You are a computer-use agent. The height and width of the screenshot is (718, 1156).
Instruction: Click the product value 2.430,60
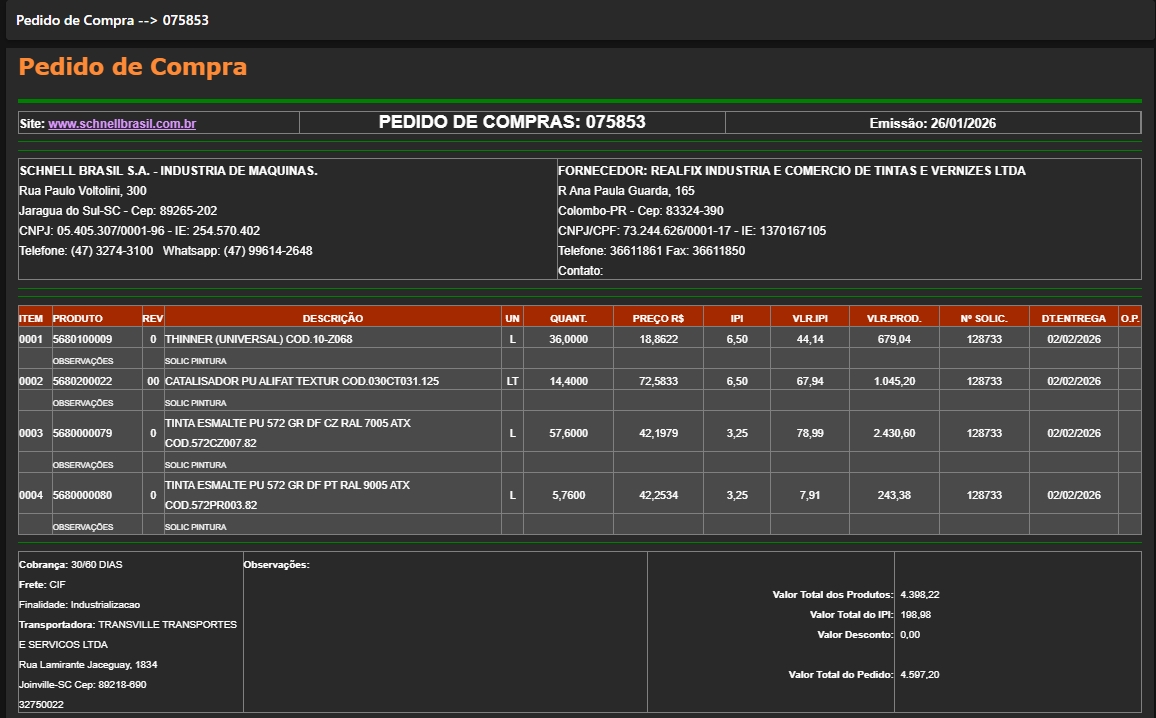pyautogui.click(x=893, y=433)
